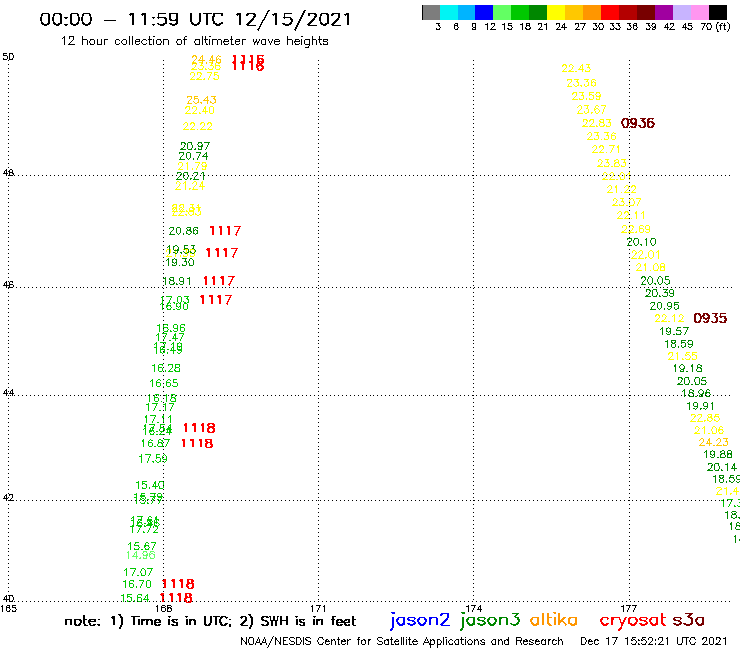740x650 pixels.
Task: Select the black swatch at the scale end
Action: 717,12
